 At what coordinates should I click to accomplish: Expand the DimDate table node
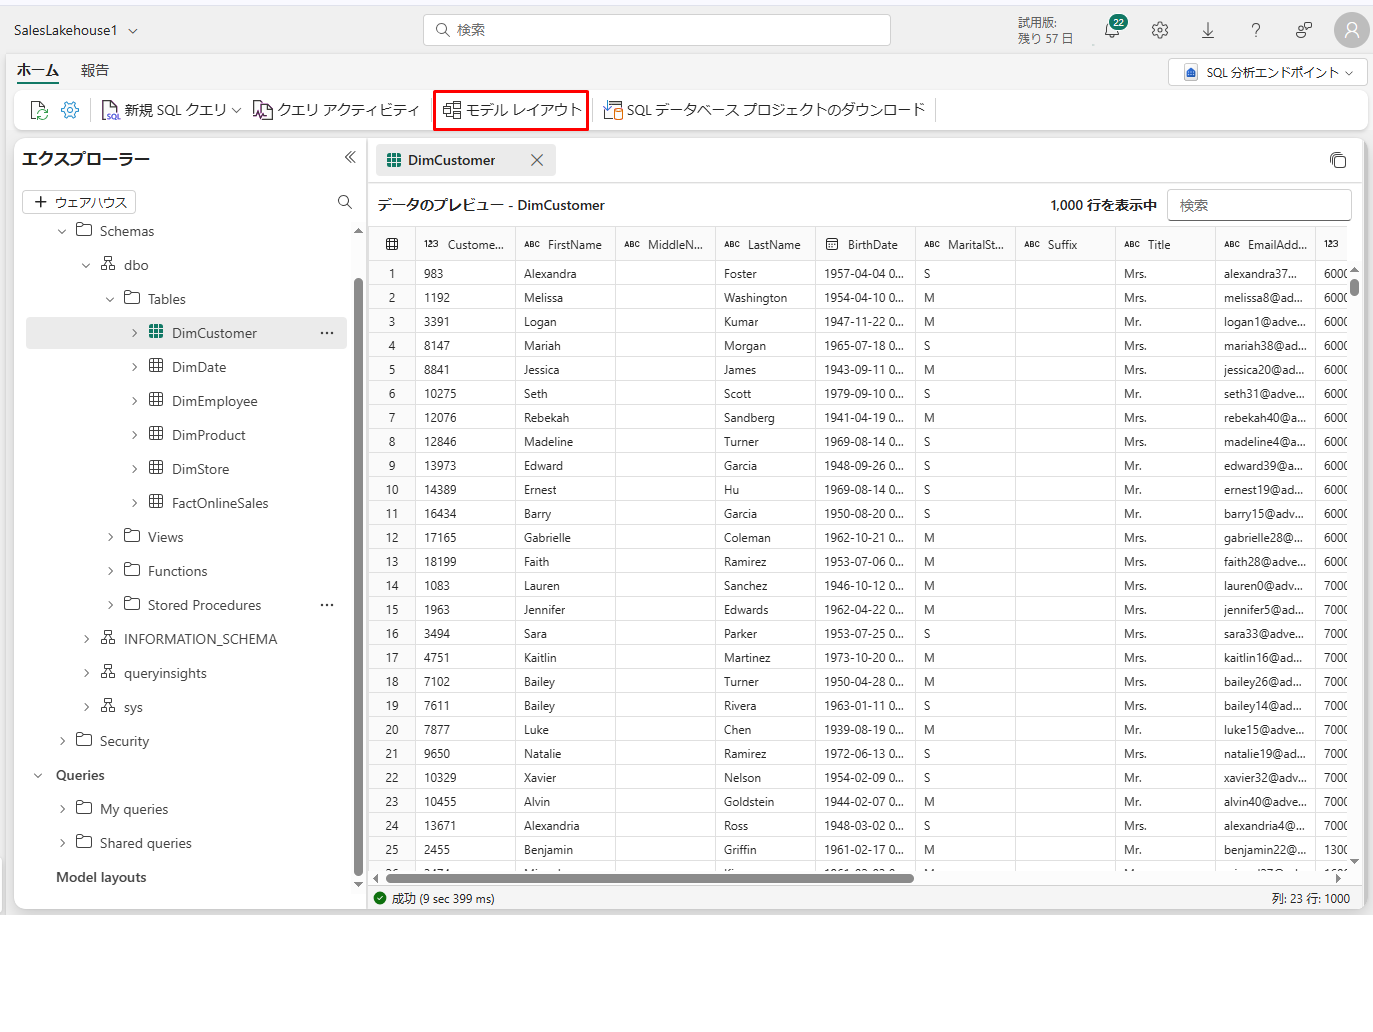coord(134,367)
